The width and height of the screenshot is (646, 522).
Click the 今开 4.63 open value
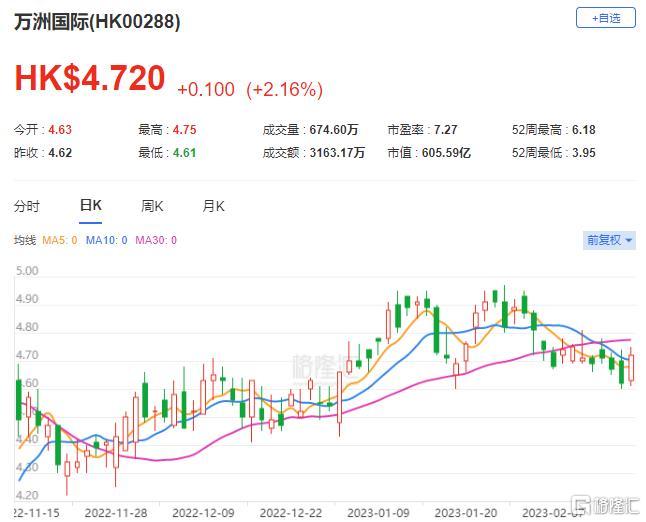tap(60, 130)
